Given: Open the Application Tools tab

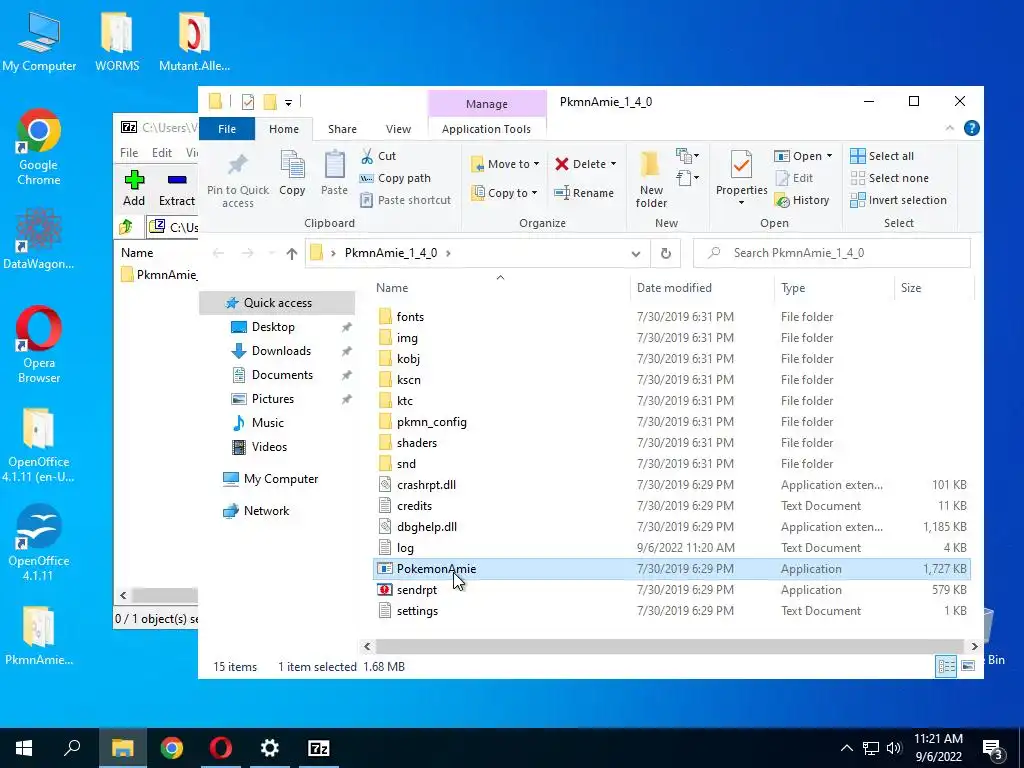Looking at the screenshot, I should tap(487, 129).
